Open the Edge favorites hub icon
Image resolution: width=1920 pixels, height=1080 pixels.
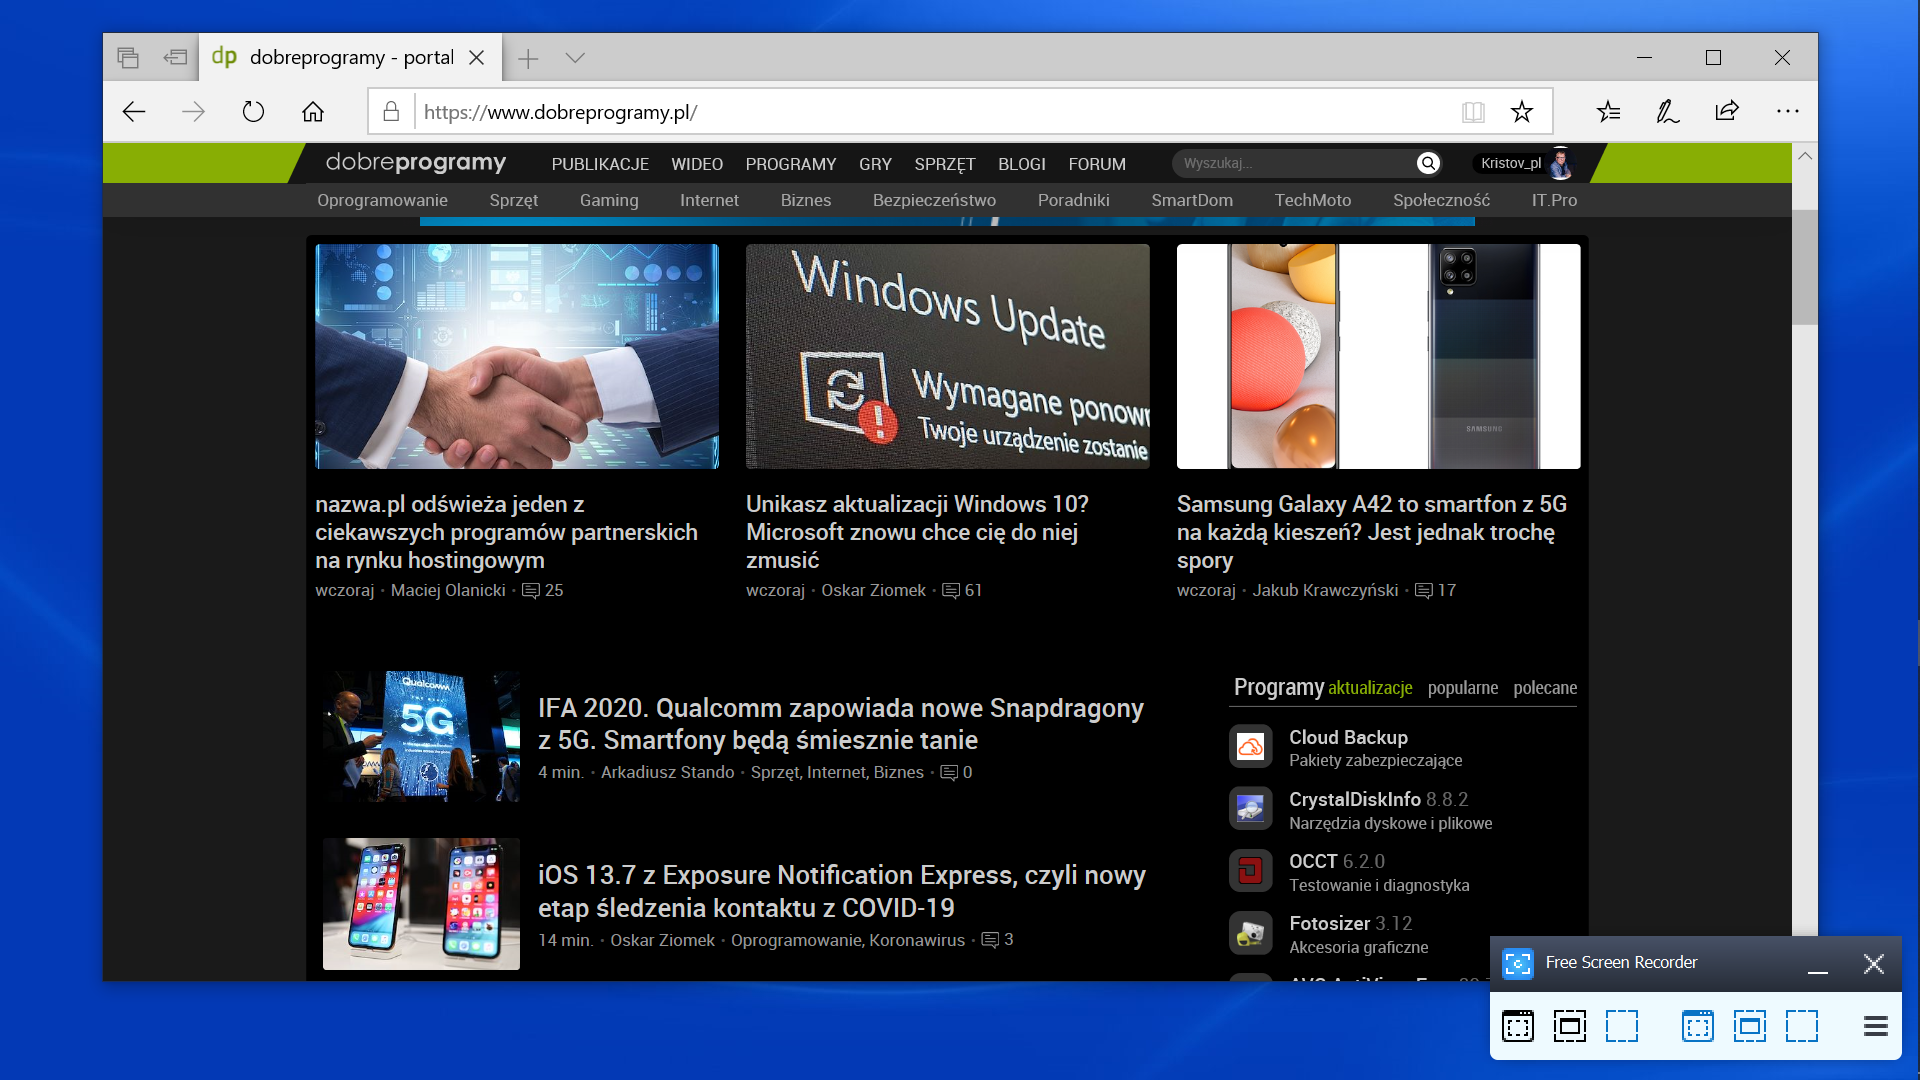pyautogui.click(x=1608, y=112)
